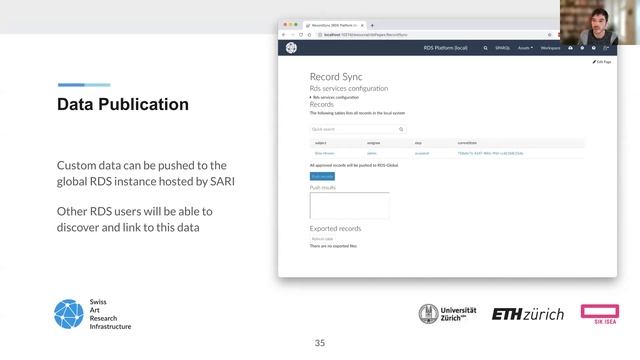The image size is (640, 360).
Task: Sort by the currentState column header
Action: point(467,143)
